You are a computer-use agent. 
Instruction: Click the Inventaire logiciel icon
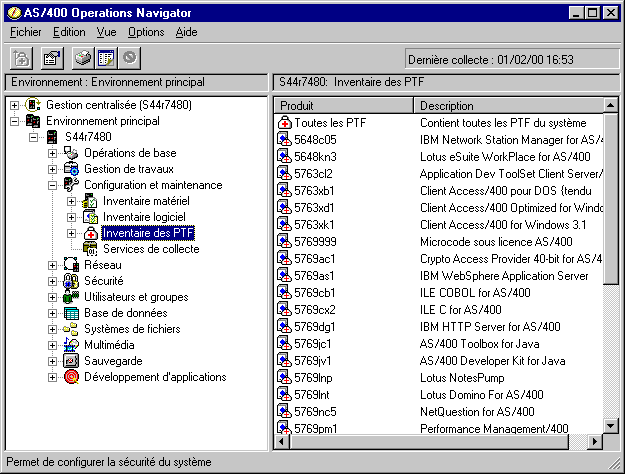[90, 217]
